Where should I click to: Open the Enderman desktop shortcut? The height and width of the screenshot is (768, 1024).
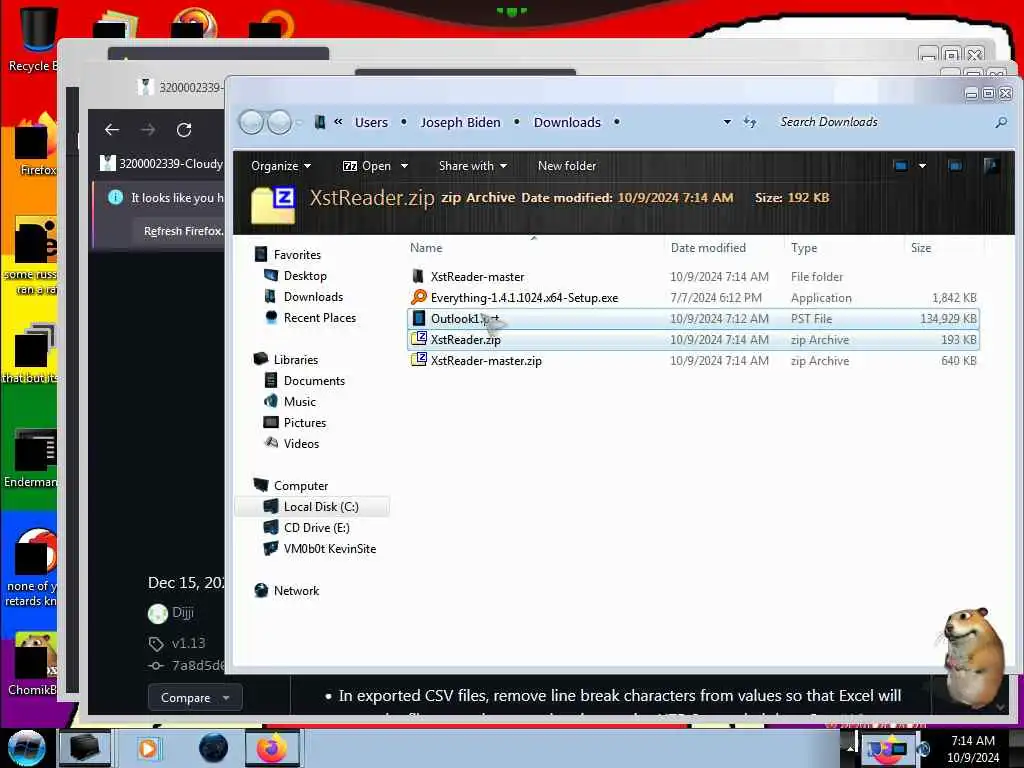(31, 458)
